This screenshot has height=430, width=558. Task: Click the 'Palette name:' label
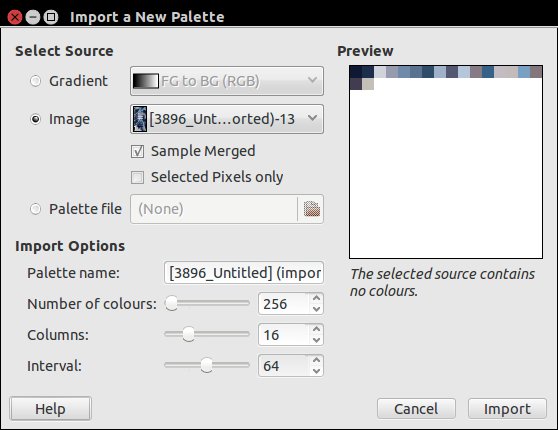73,273
